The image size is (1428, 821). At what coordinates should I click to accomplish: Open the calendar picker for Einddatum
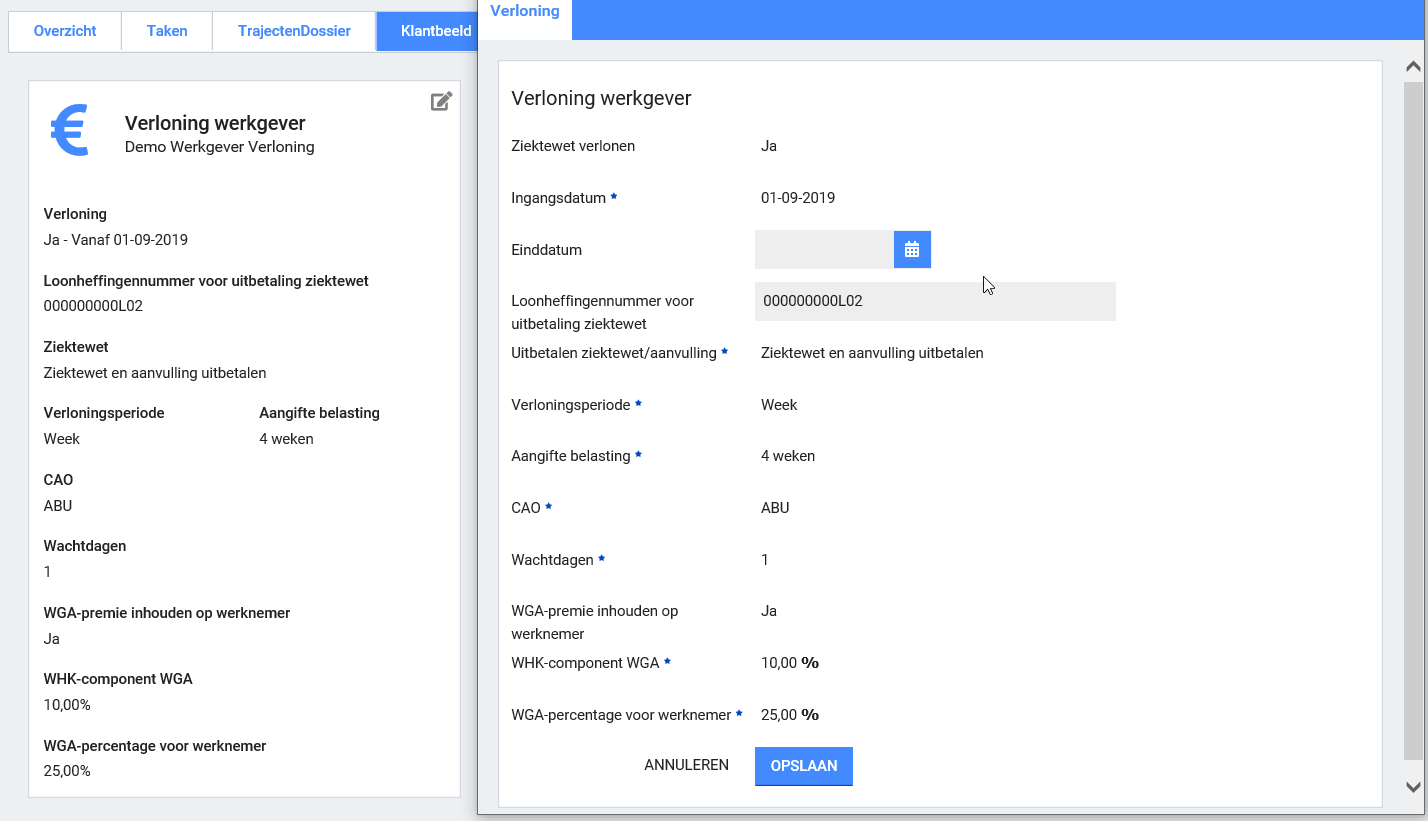coord(912,250)
